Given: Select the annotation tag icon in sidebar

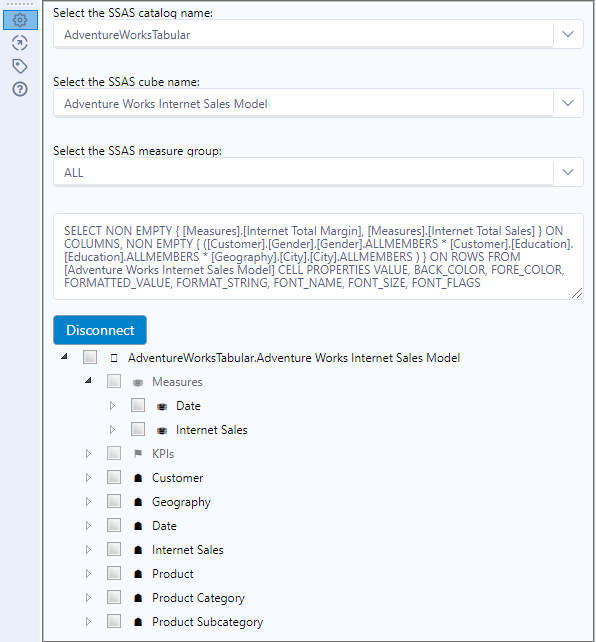Looking at the screenshot, I should [x=20, y=66].
